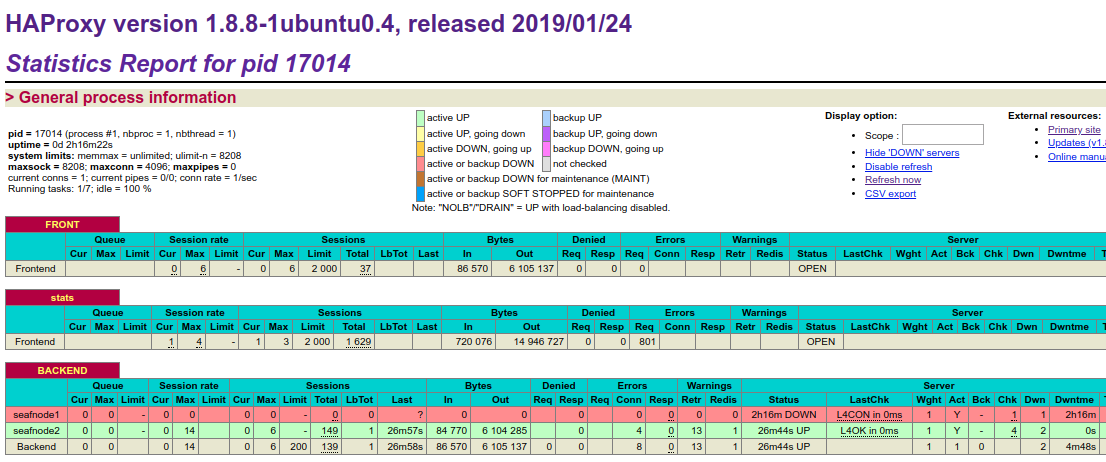Open the CSV export link
The width and height of the screenshot is (1106, 462).
coord(890,194)
